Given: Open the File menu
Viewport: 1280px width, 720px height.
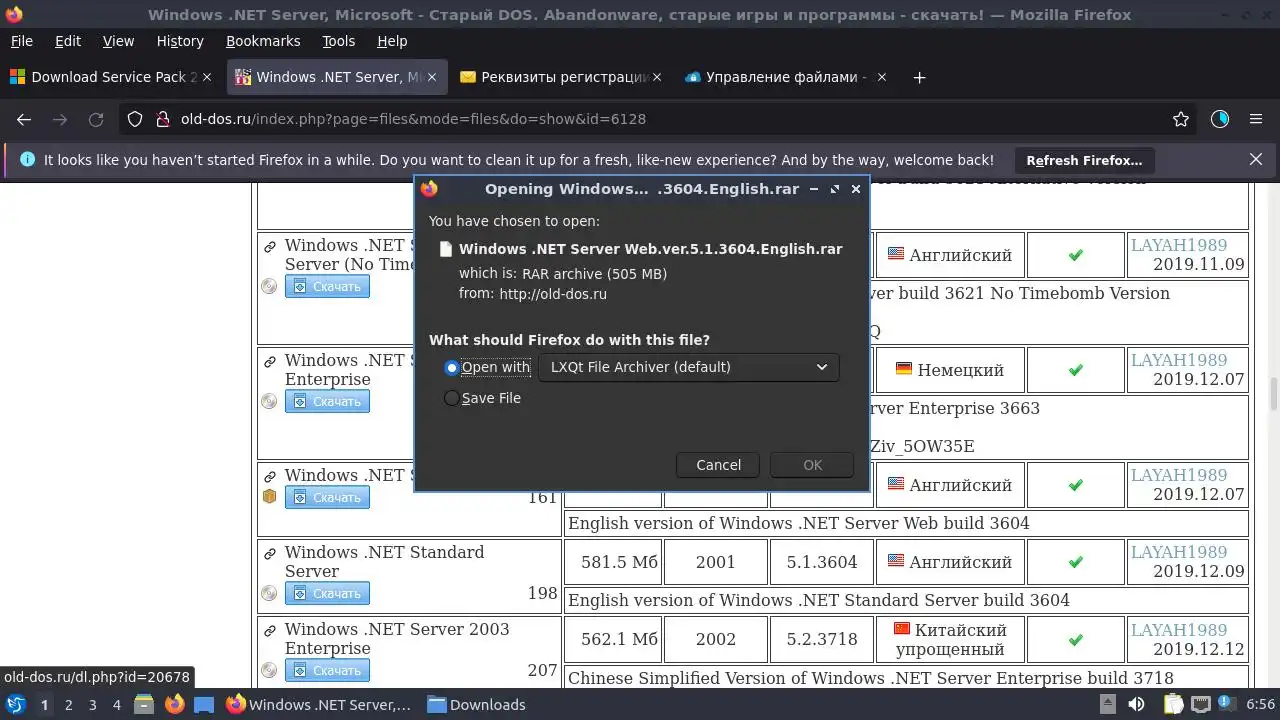Looking at the screenshot, I should (x=21, y=41).
